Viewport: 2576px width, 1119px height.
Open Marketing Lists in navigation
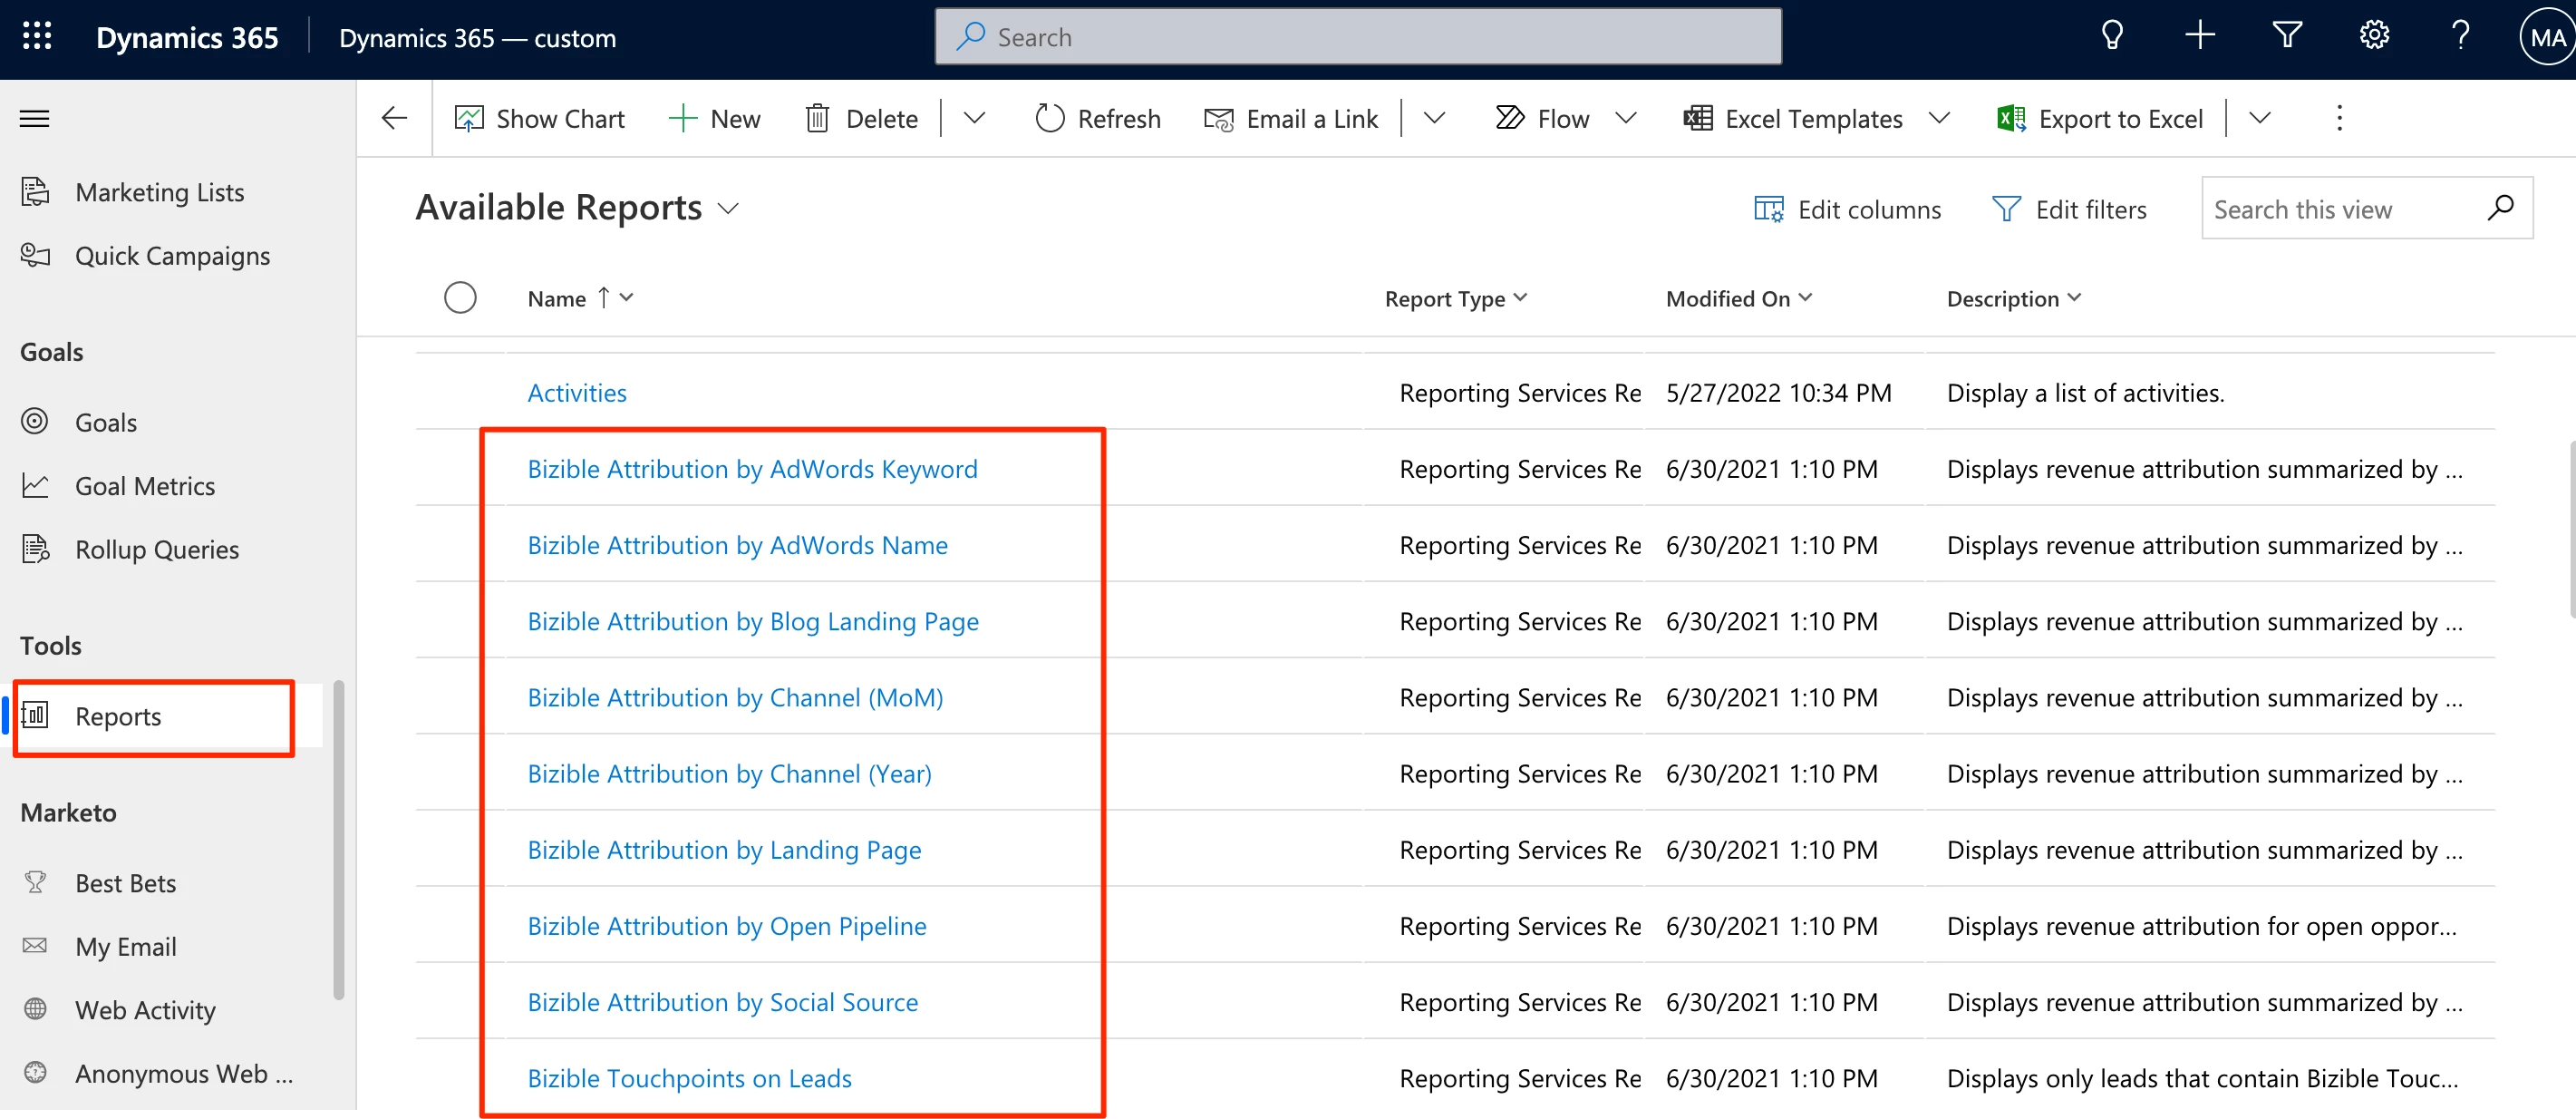pyautogui.click(x=159, y=192)
